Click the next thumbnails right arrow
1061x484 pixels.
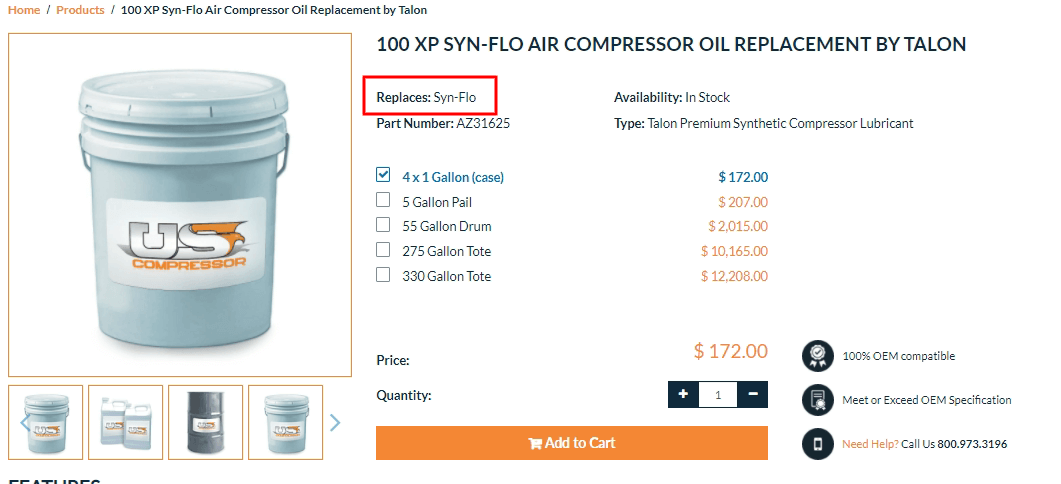(335, 423)
